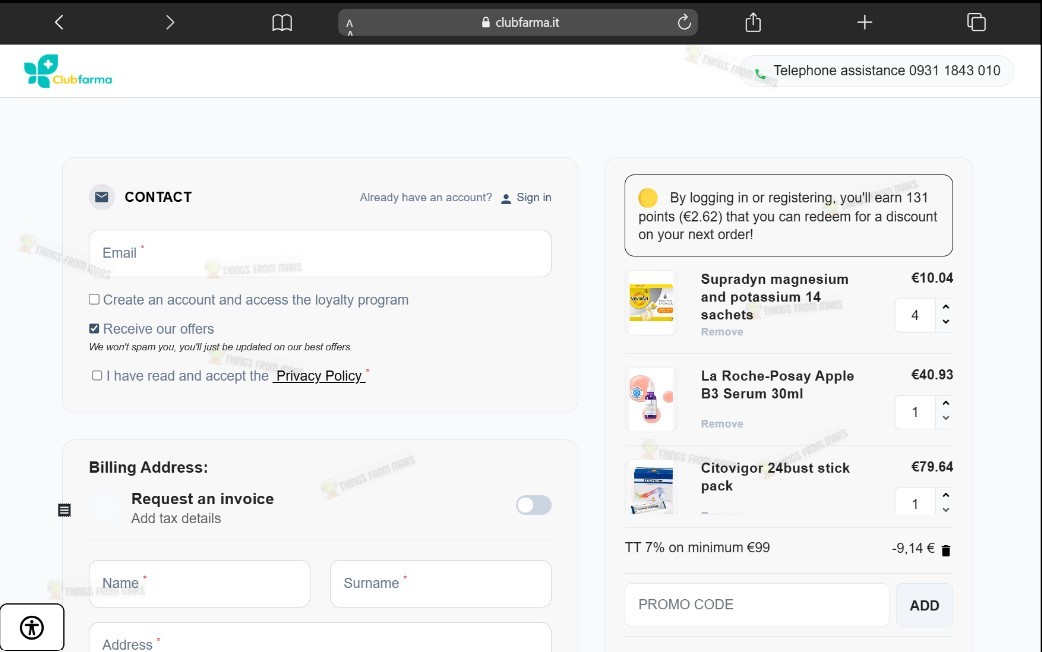Click the Add tax details text
Screen dimensions: 1042x652
pos(176,518)
